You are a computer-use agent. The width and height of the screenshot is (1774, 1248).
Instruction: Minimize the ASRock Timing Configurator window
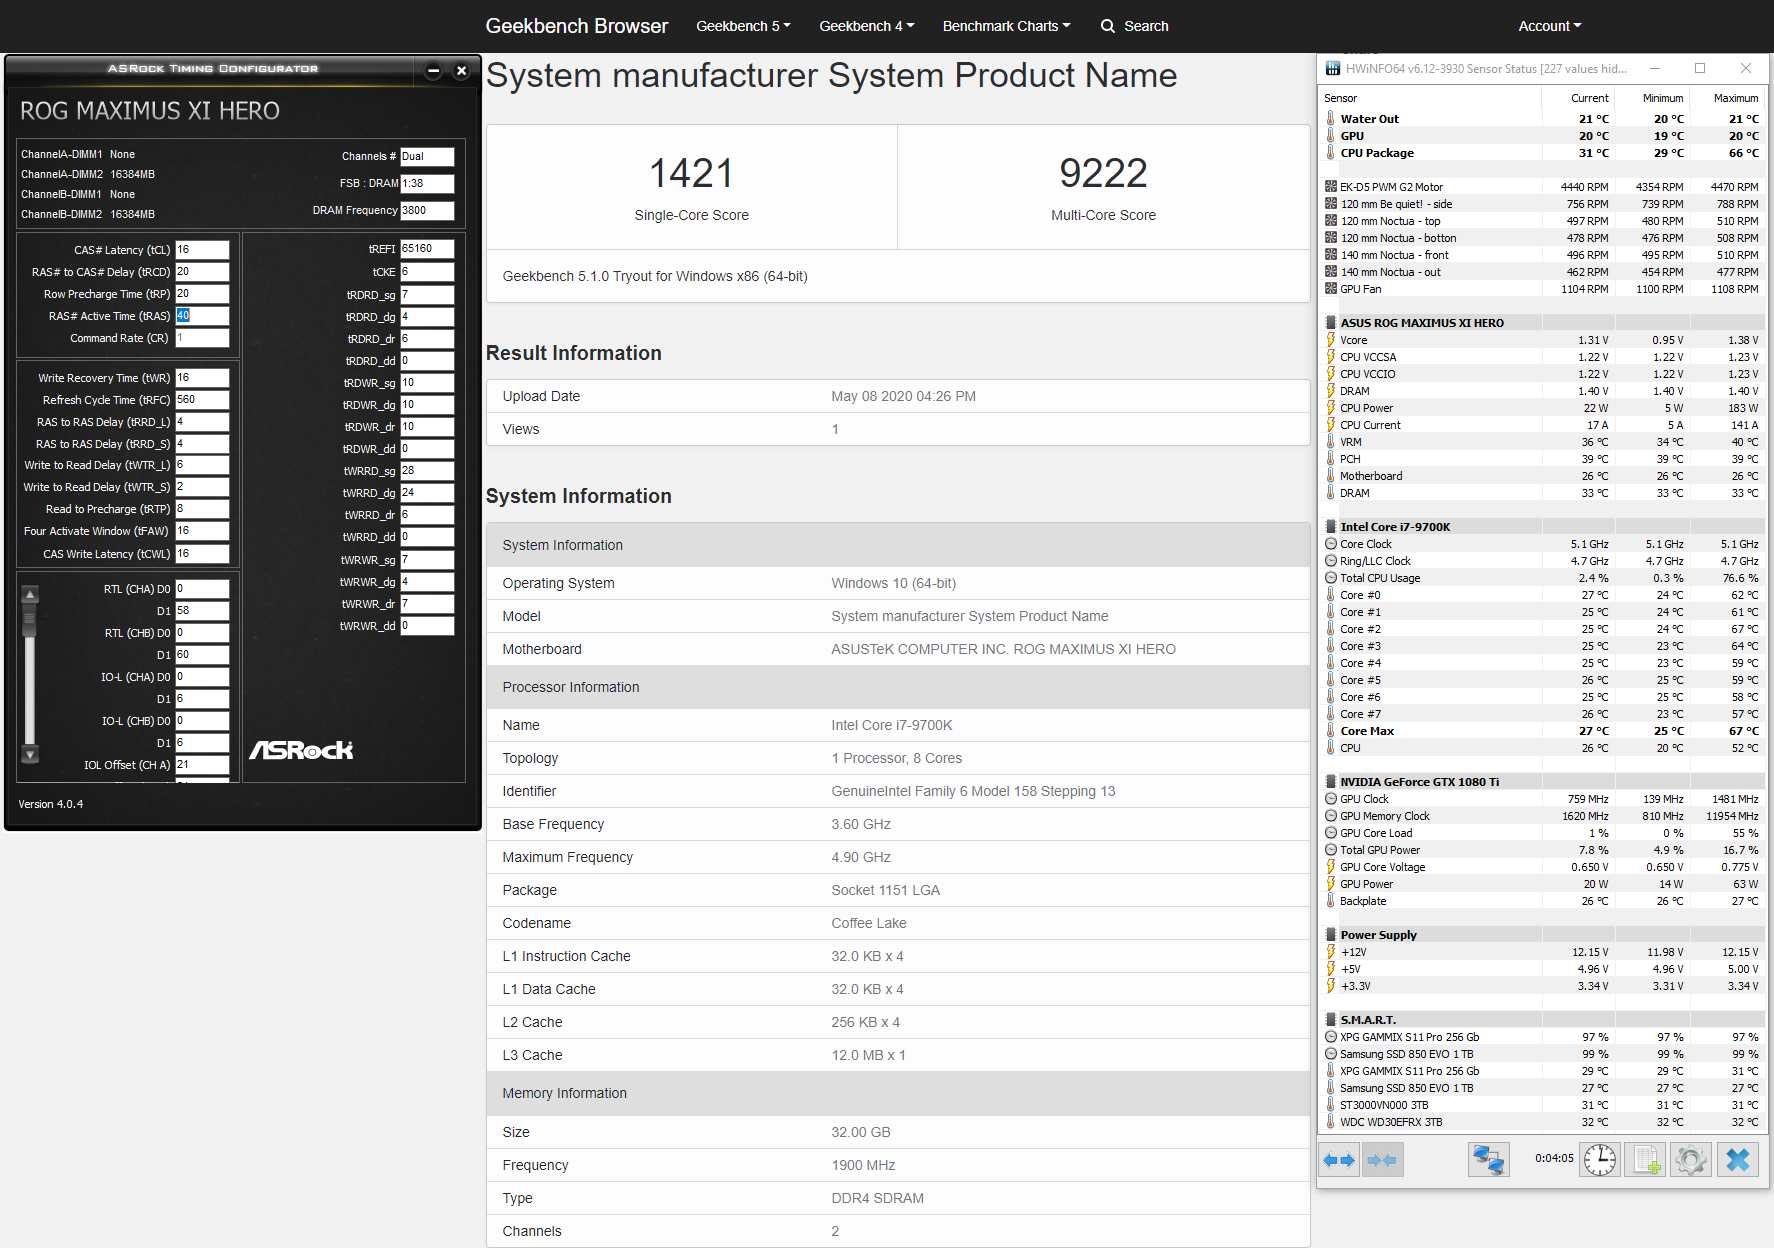point(433,70)
